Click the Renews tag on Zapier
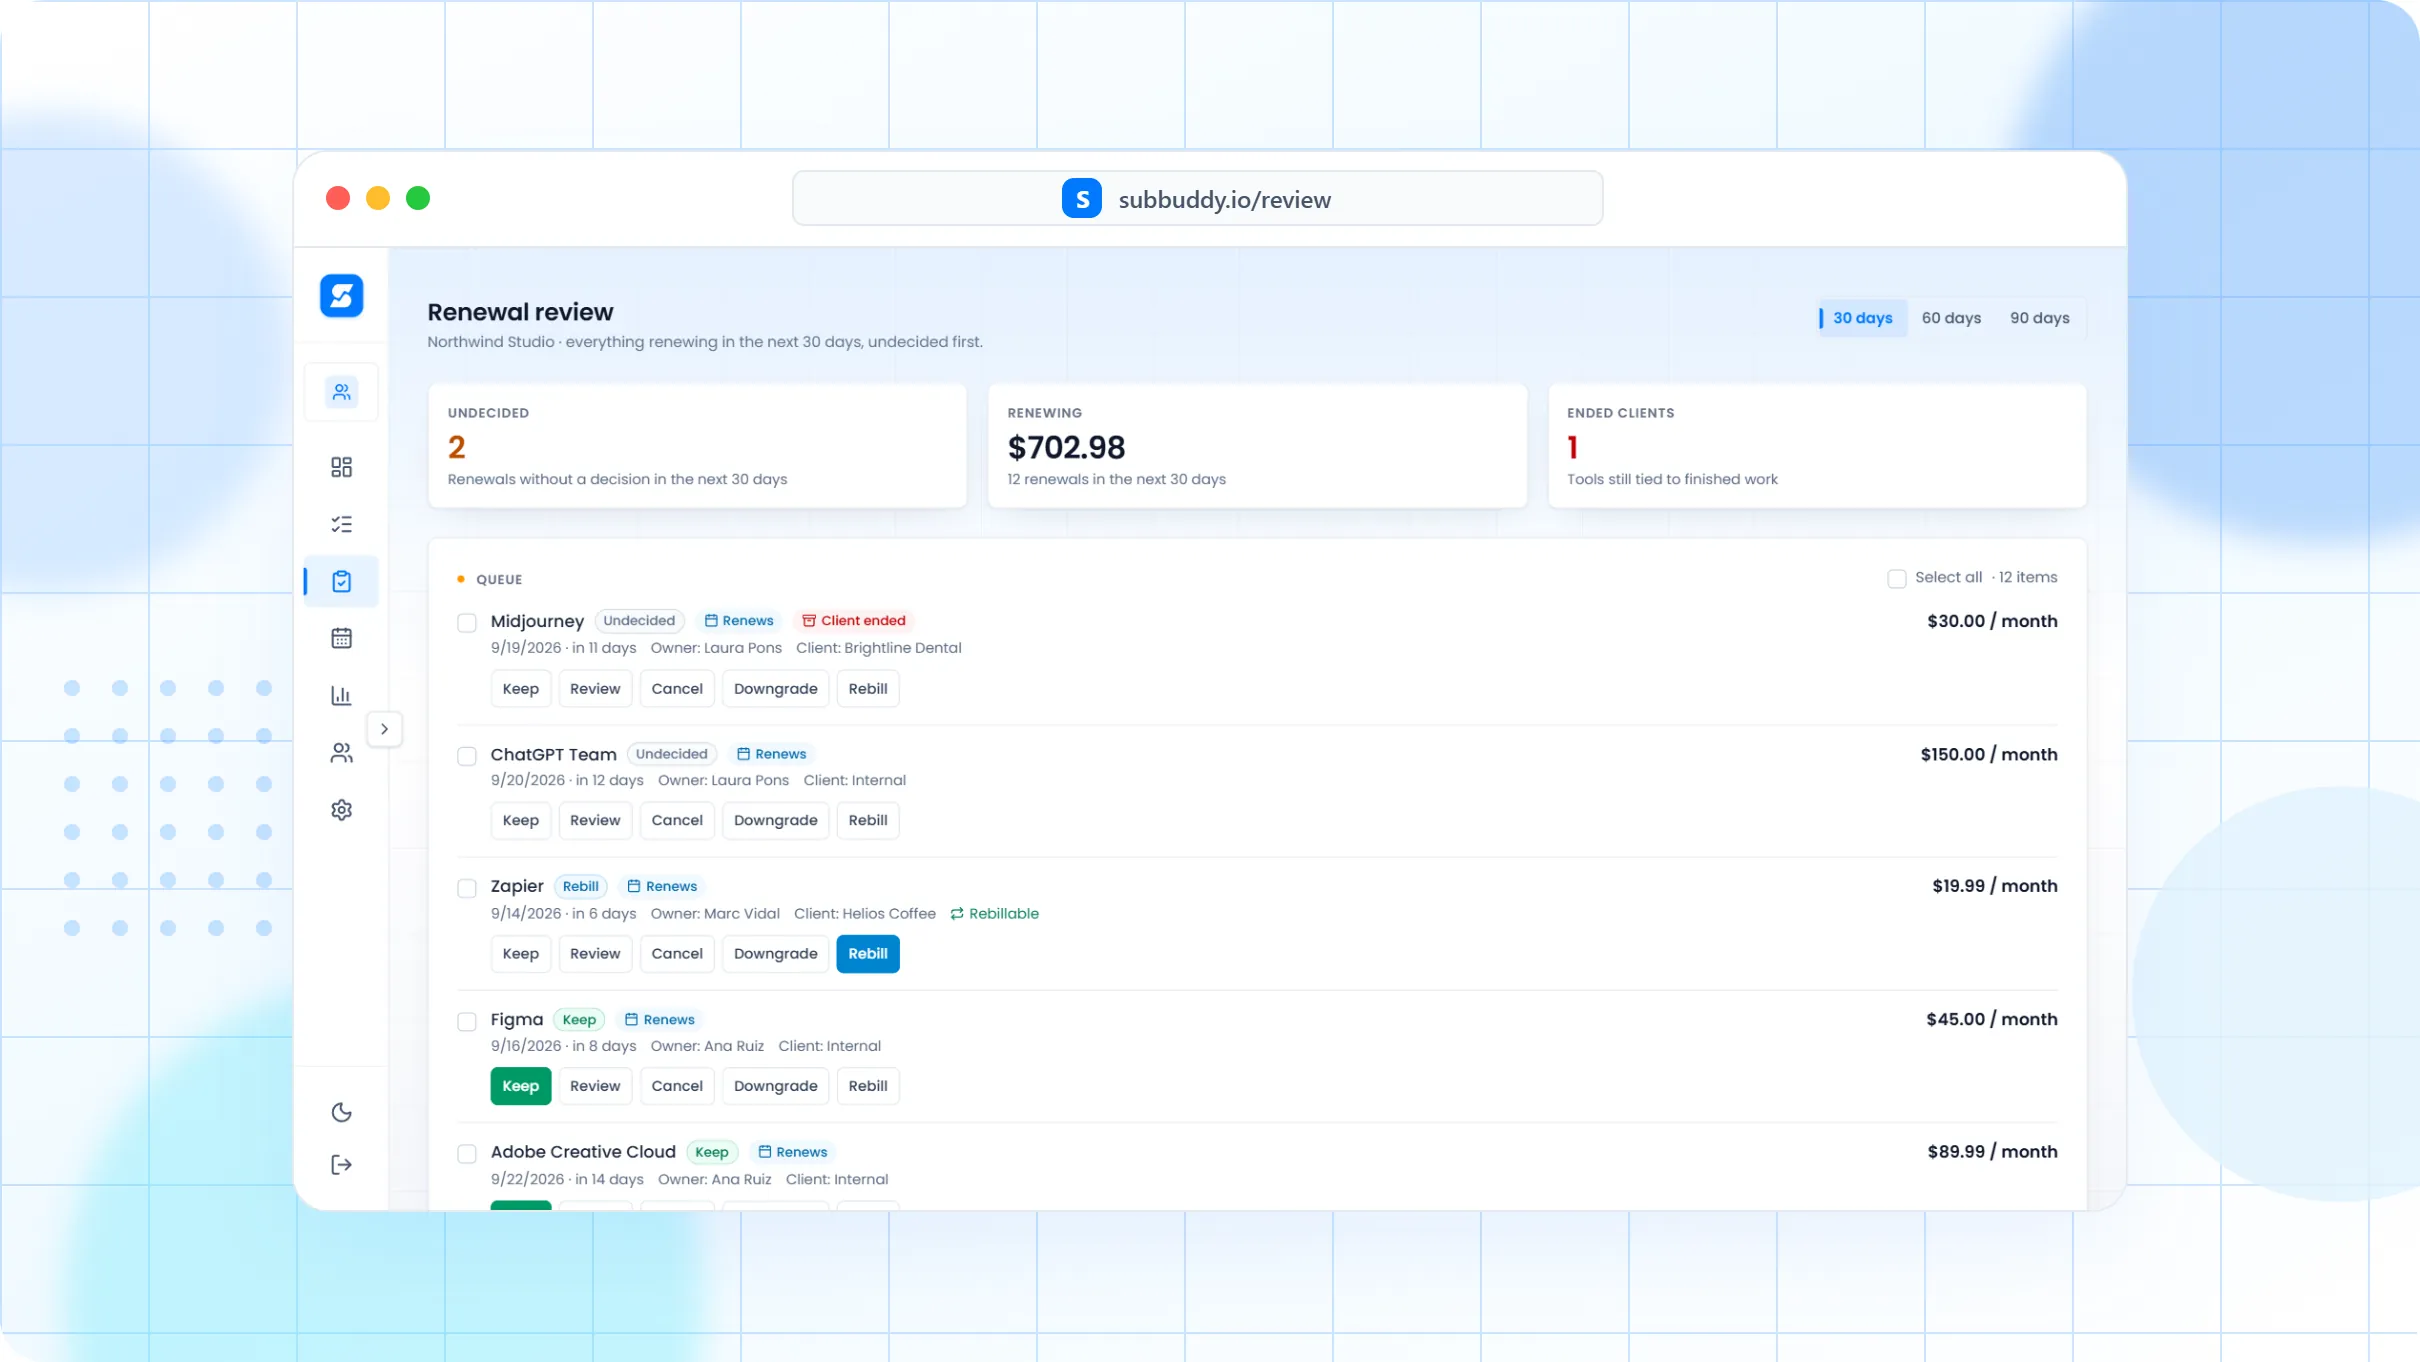 (x=662, y=887)
